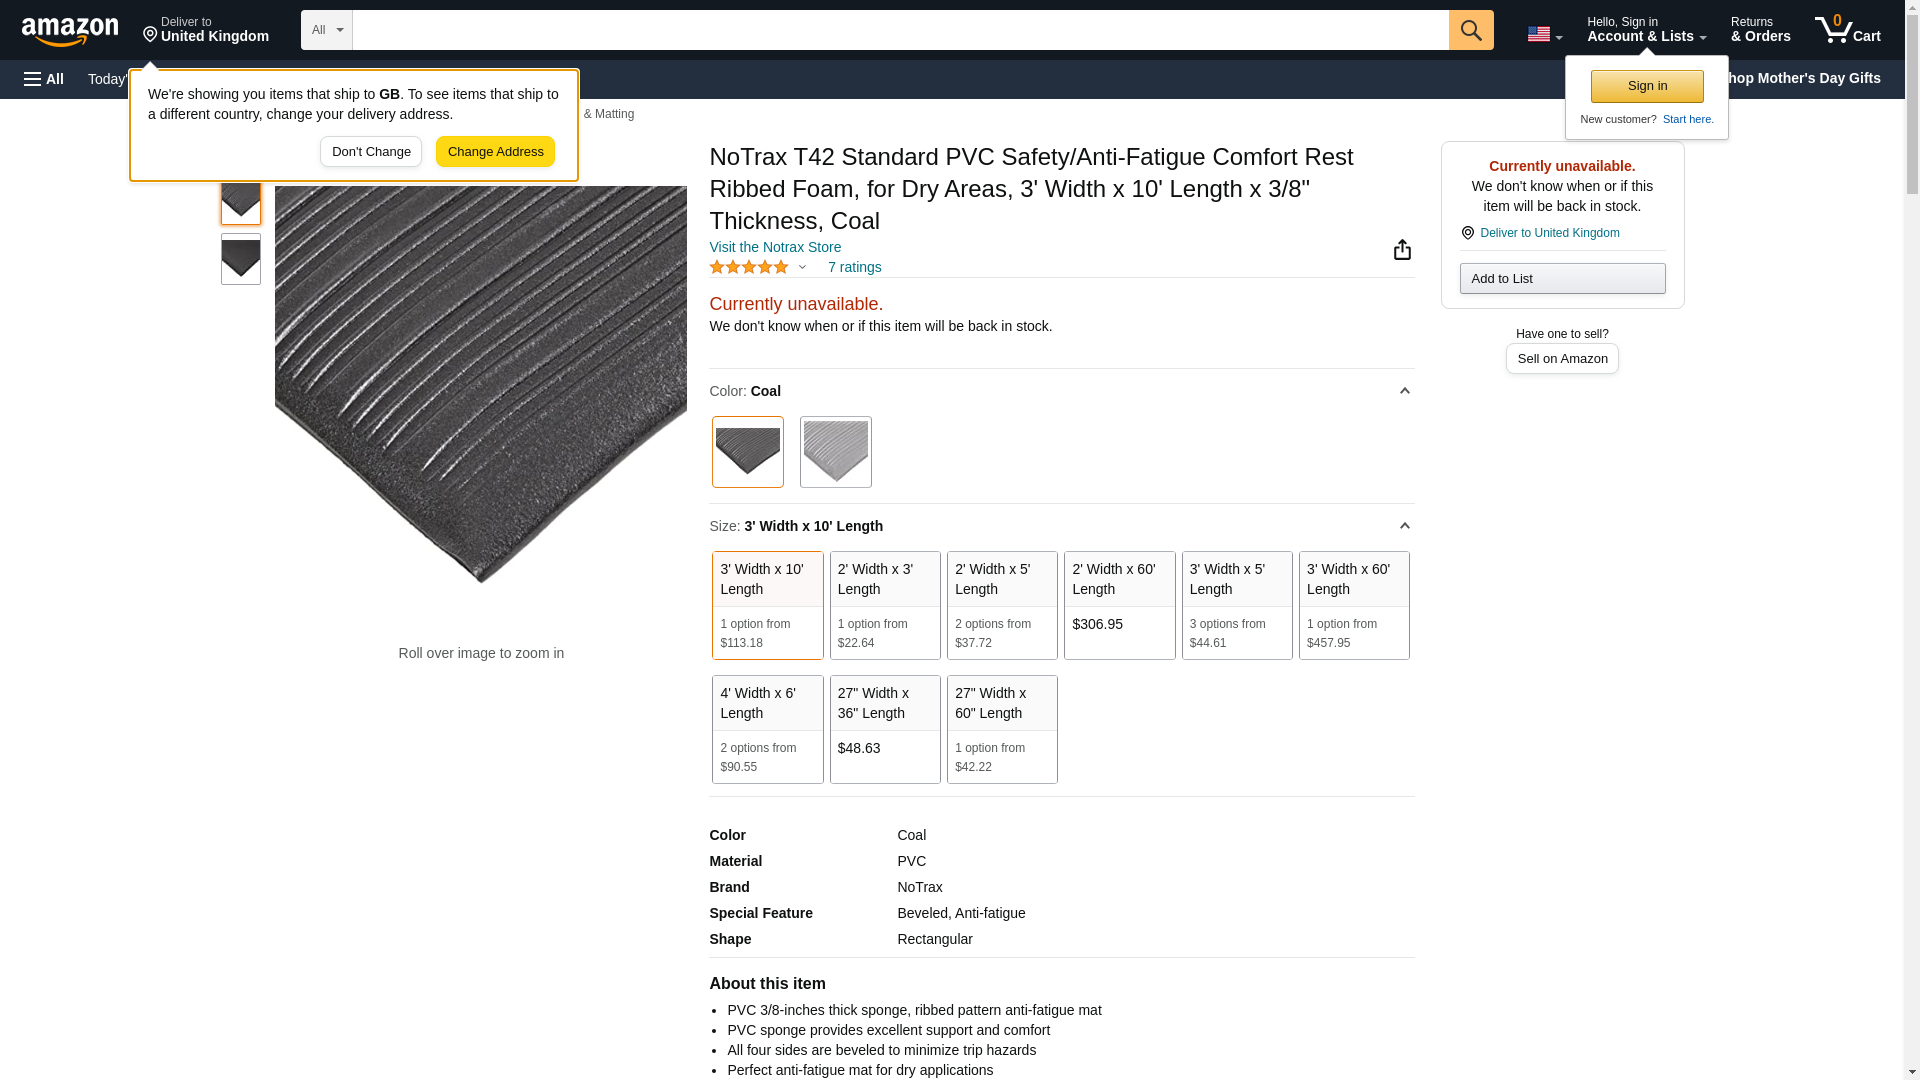Collapse the Size section chevron
The width and height of the screenshot is (1920, 1080).
[1404, 526]
